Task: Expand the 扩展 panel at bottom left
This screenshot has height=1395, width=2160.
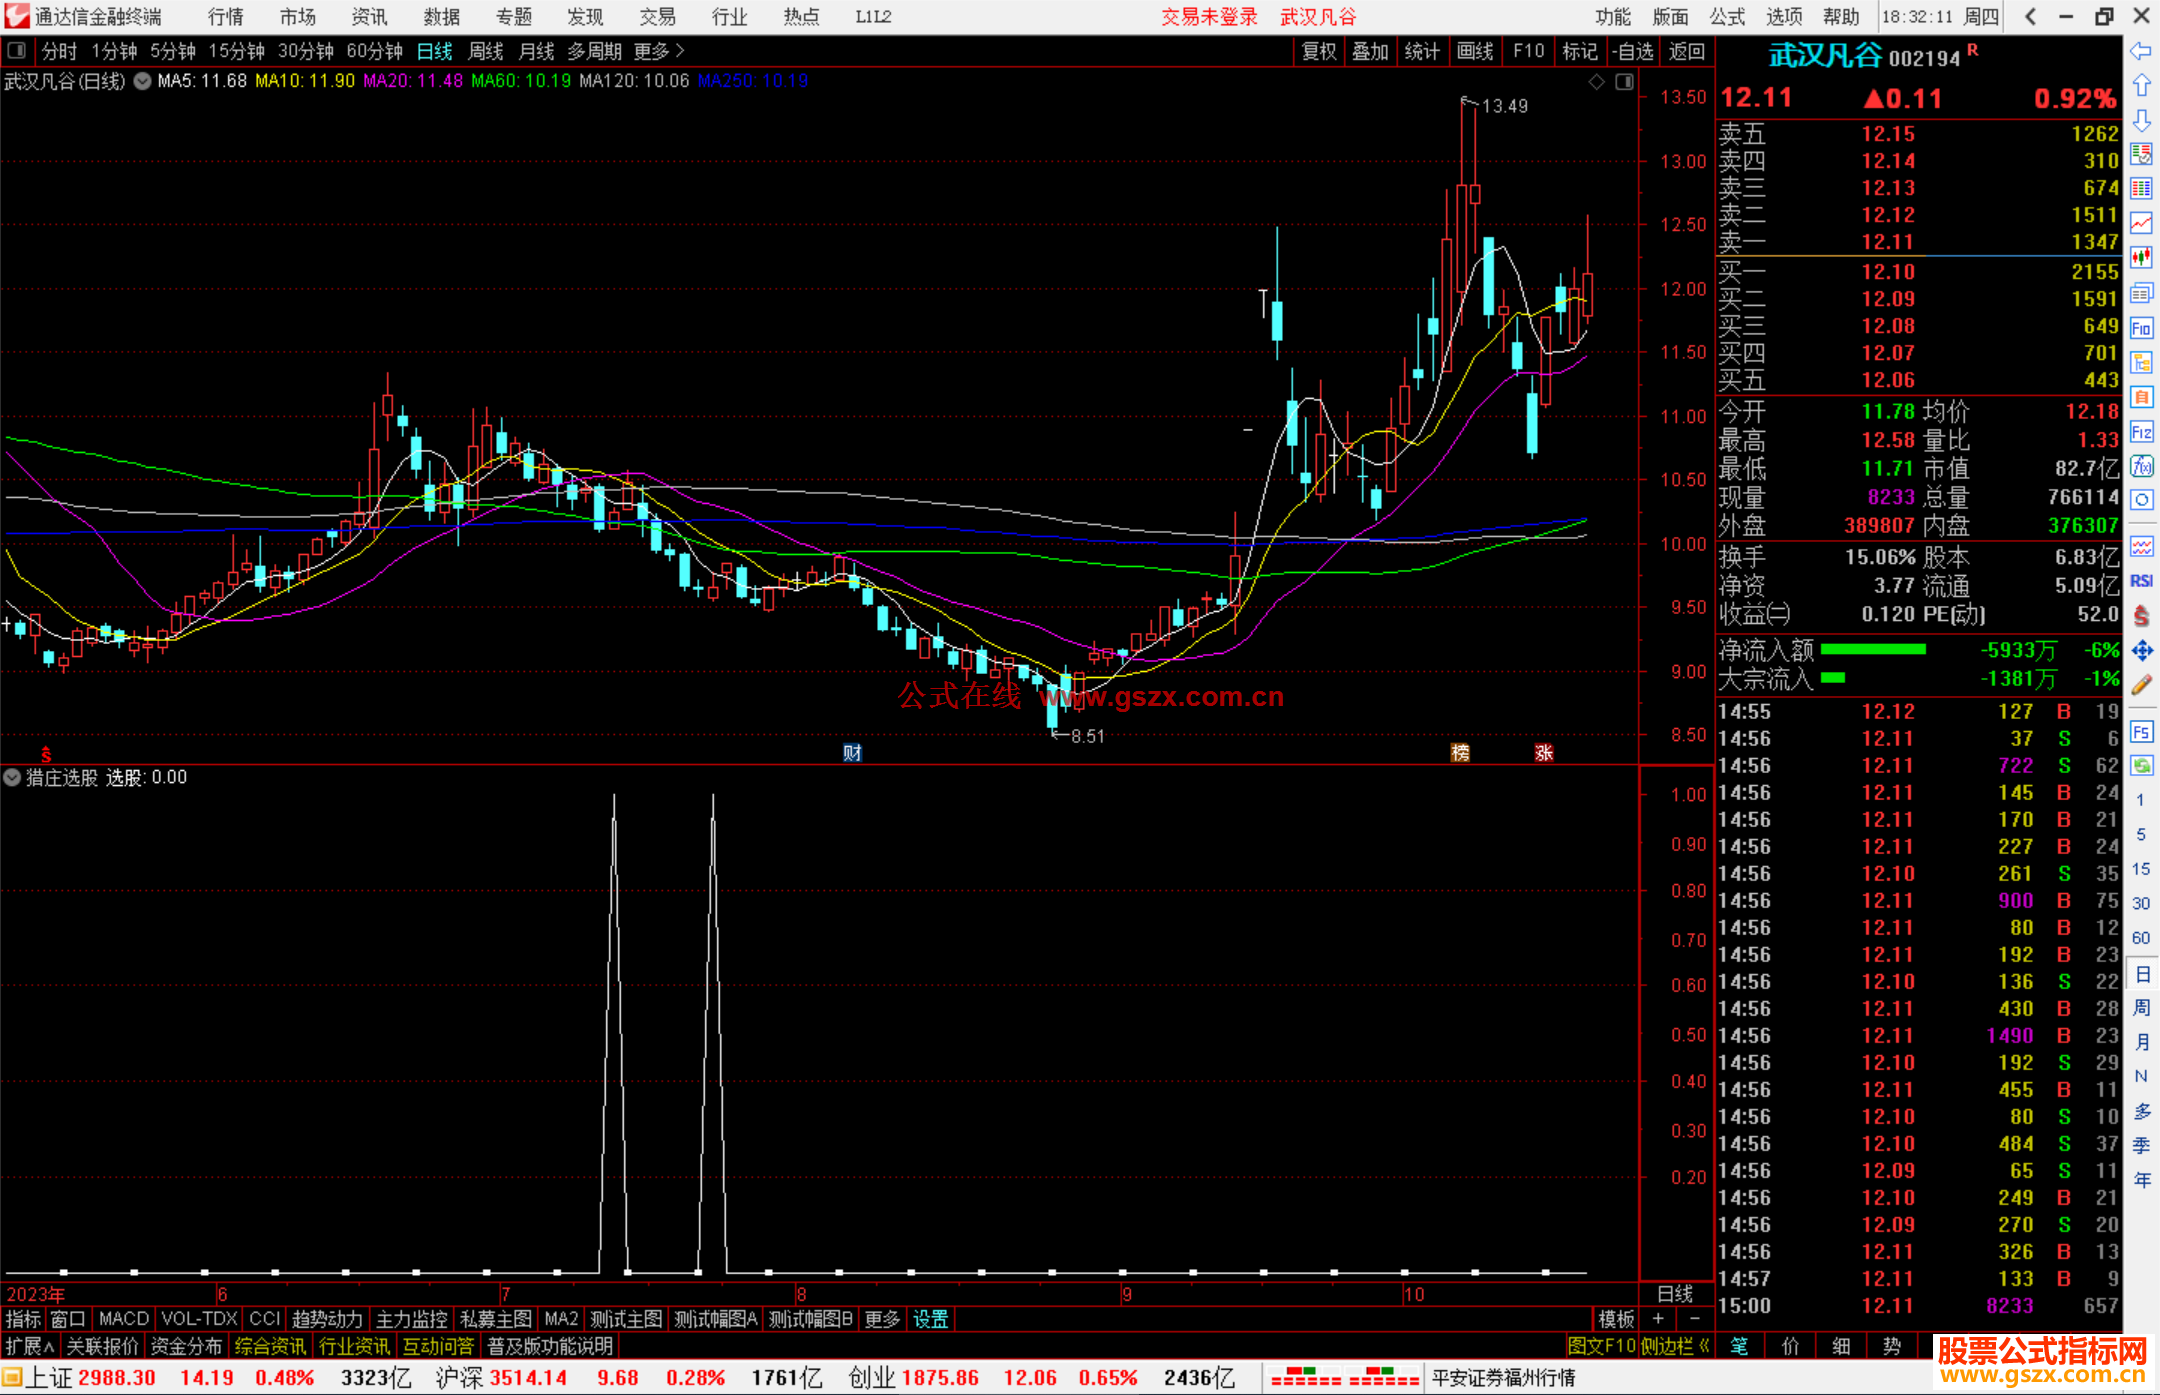Action: point(29,1346)
